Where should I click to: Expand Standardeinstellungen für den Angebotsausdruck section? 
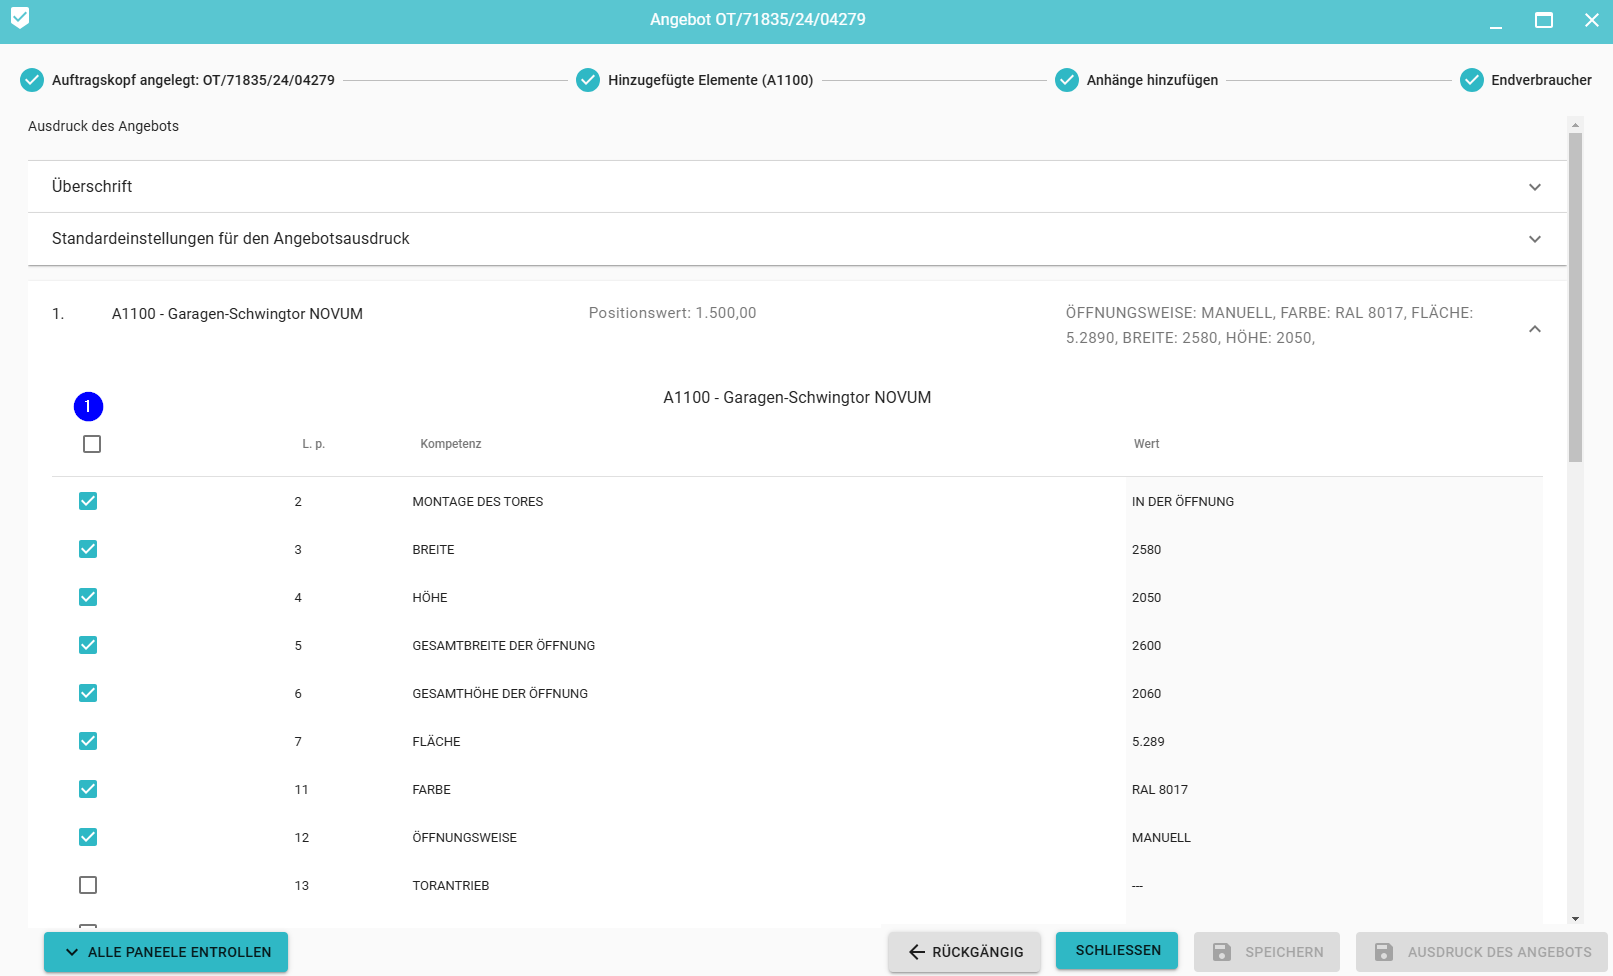[1534, 239]
